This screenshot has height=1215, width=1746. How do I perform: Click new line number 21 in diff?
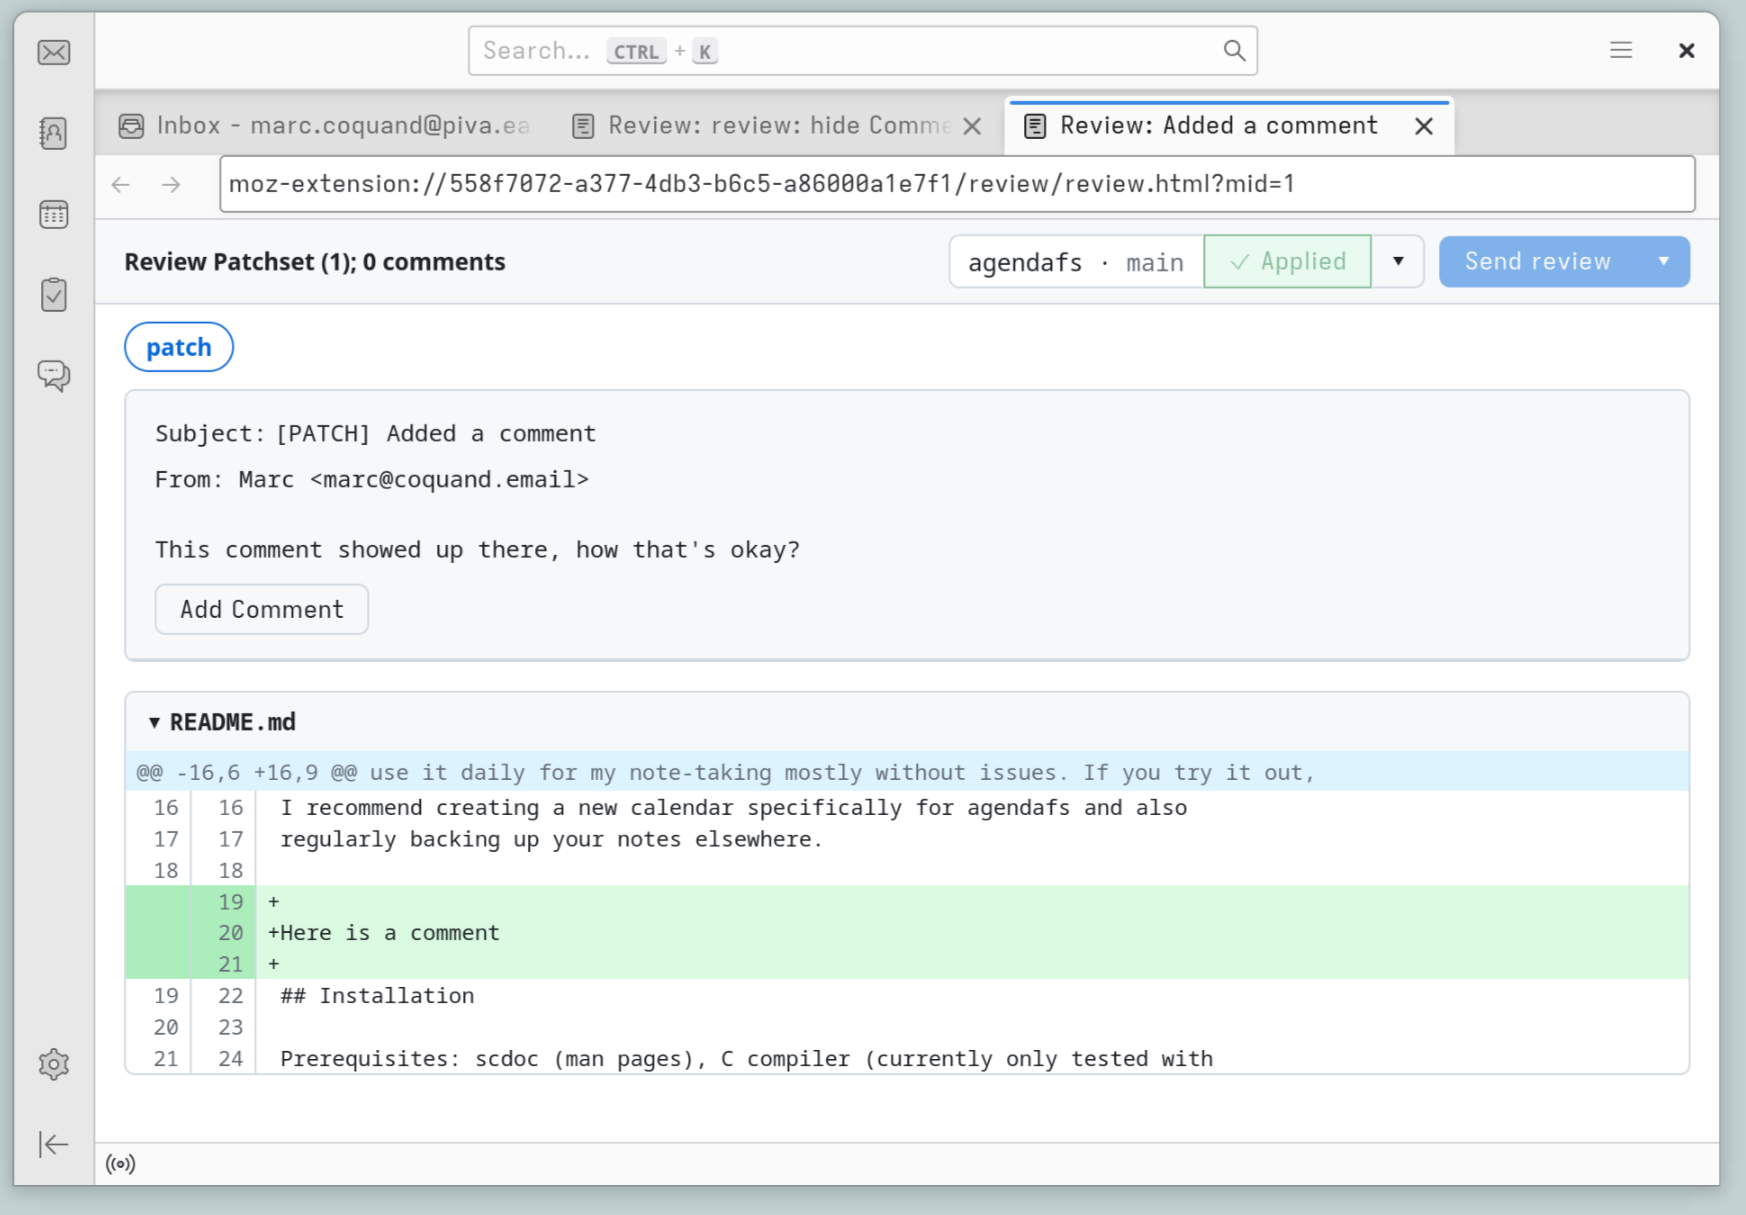pyautogui.click(x=231, y=964)
